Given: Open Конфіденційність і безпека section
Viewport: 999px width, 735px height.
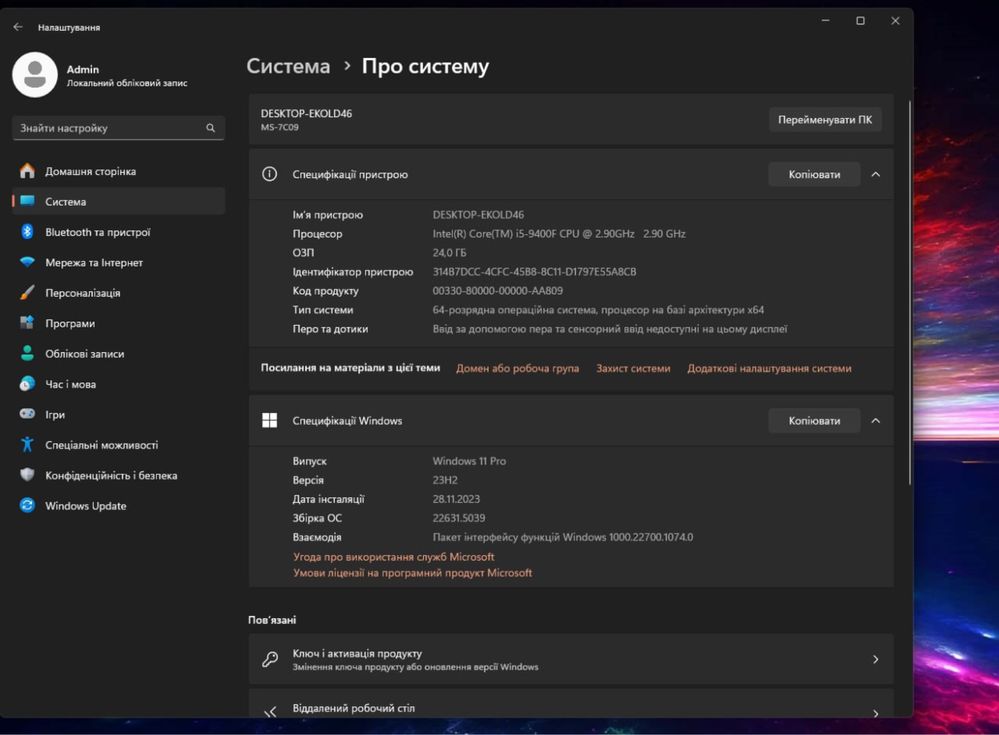Looking at the screenshot, I should click(x=119, y=475).
